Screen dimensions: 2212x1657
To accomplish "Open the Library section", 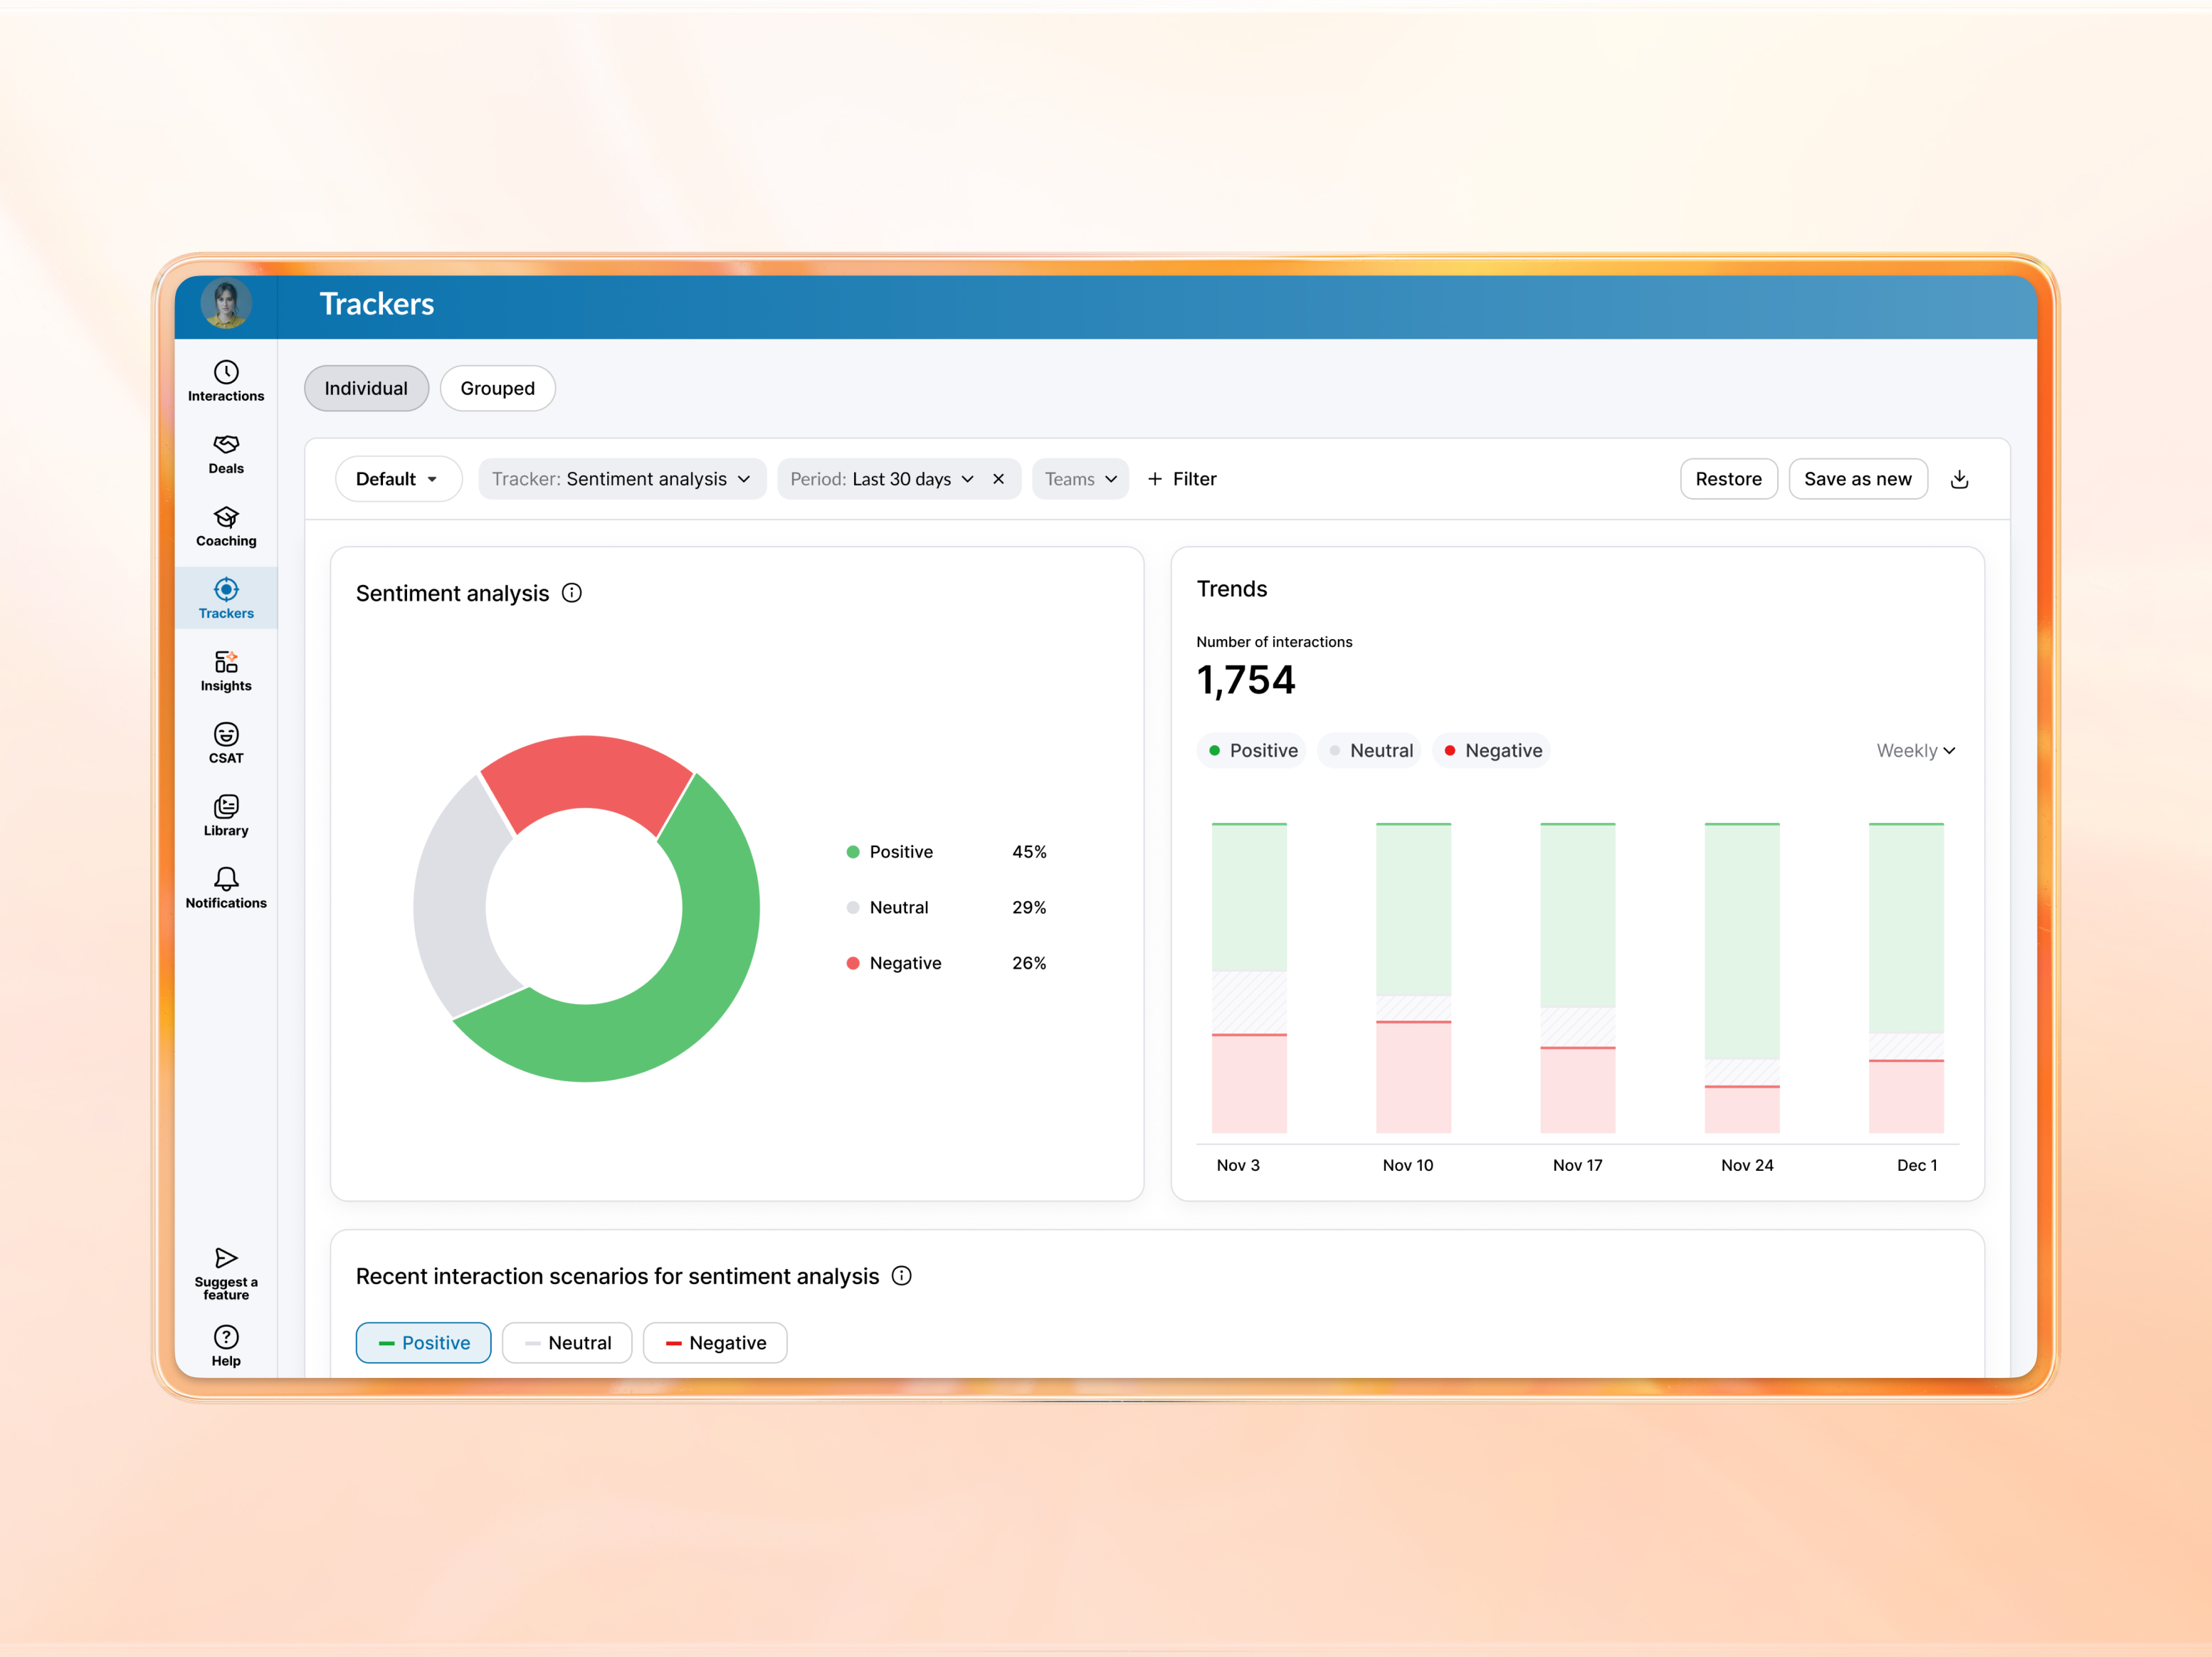I will 226,815.
